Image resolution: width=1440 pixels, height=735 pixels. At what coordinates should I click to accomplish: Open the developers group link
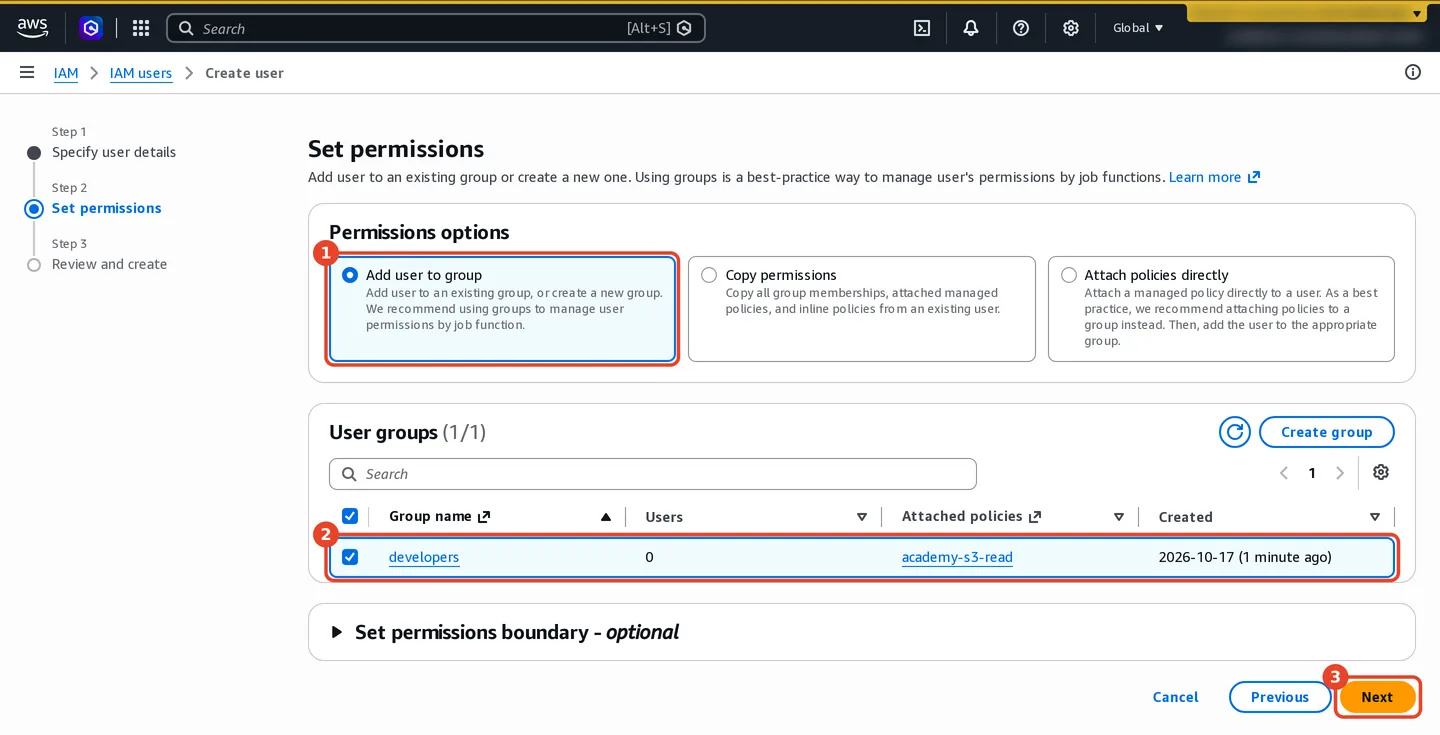pyautogui.click(x=424, y=557)
